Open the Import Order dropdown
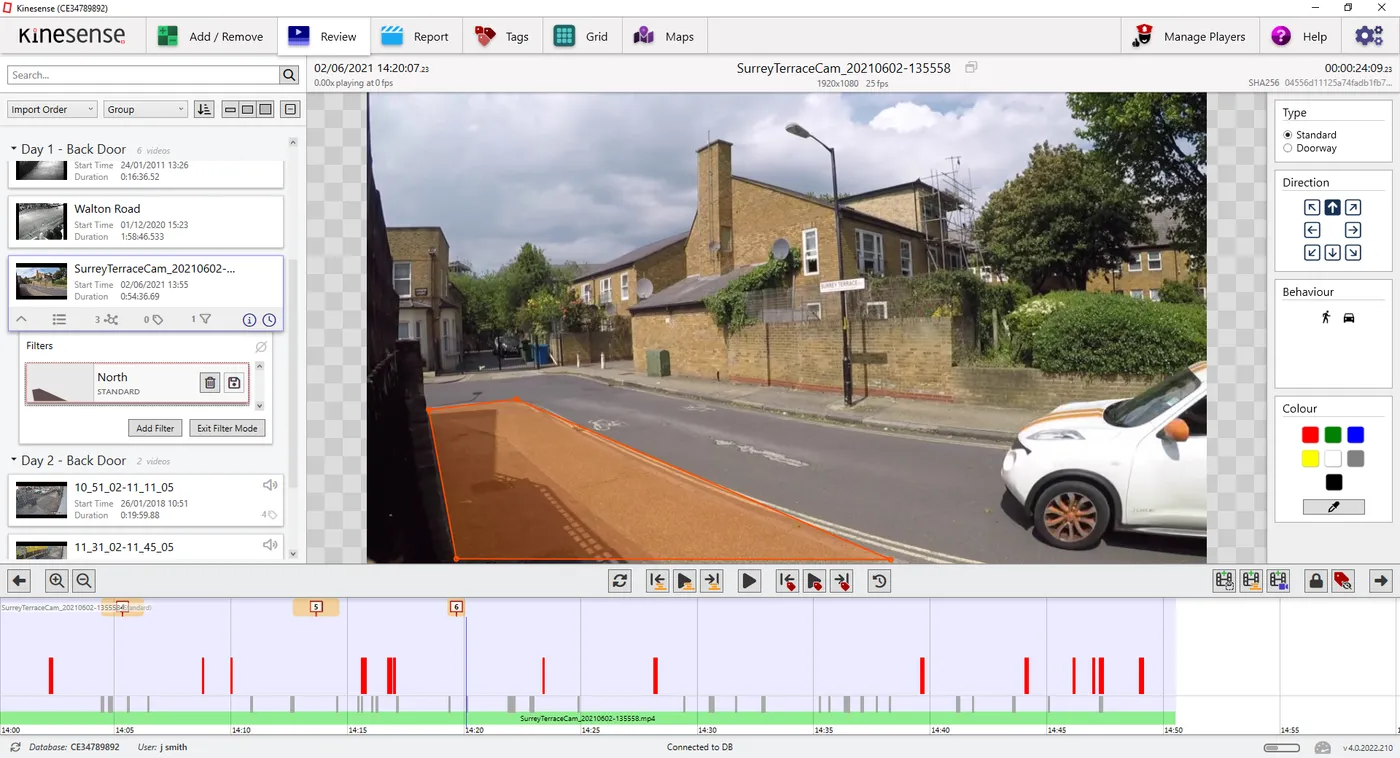This screenshot has height=758, width=1400. (x=52, y=109)
